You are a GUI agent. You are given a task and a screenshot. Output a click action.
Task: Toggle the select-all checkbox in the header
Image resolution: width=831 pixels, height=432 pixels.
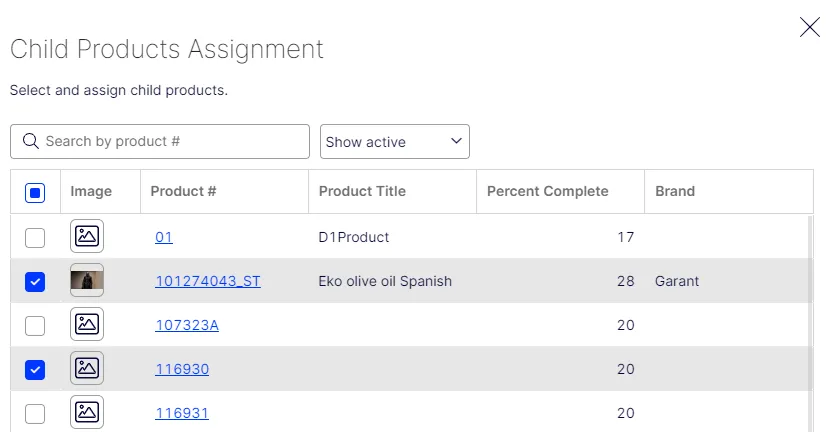[35, 192]
